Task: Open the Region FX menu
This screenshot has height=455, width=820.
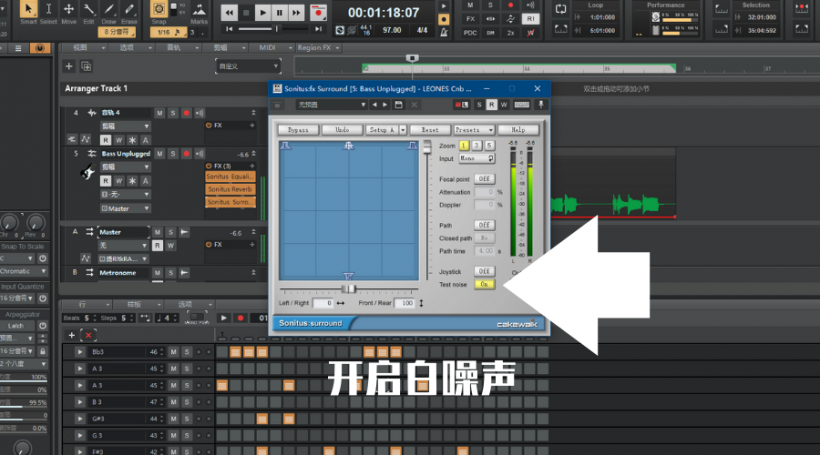Action: (318, 48)
